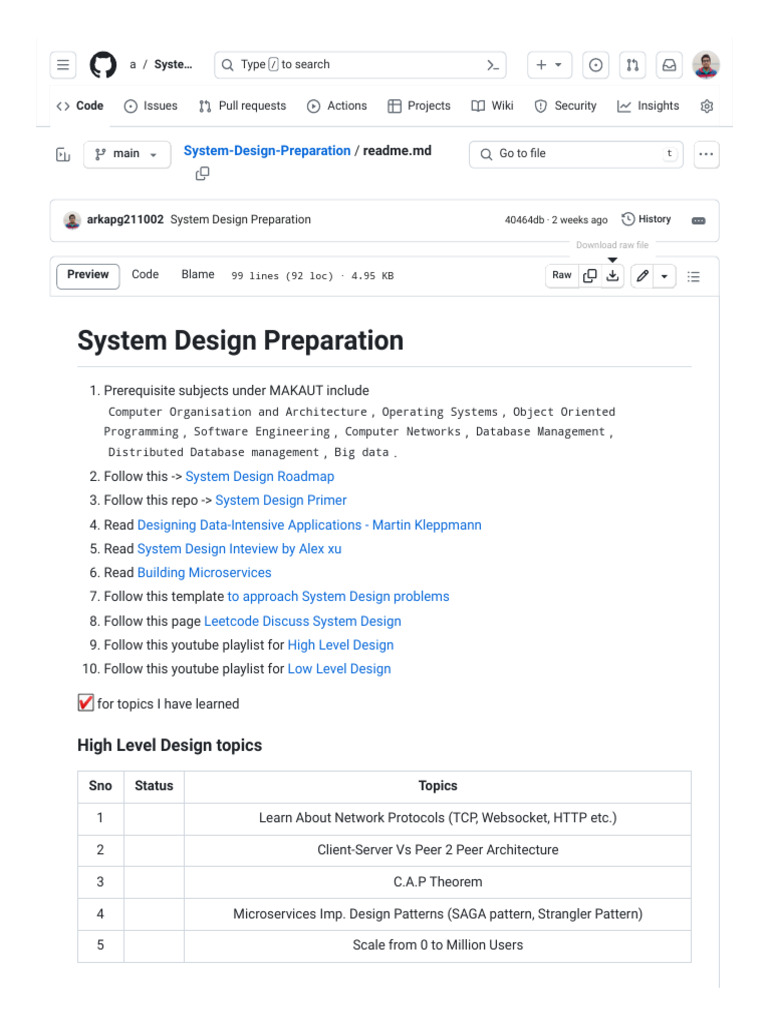Viewport: 768px width, 1024px height.
Task: Expand the commit message details
Action: pos(698,221)
